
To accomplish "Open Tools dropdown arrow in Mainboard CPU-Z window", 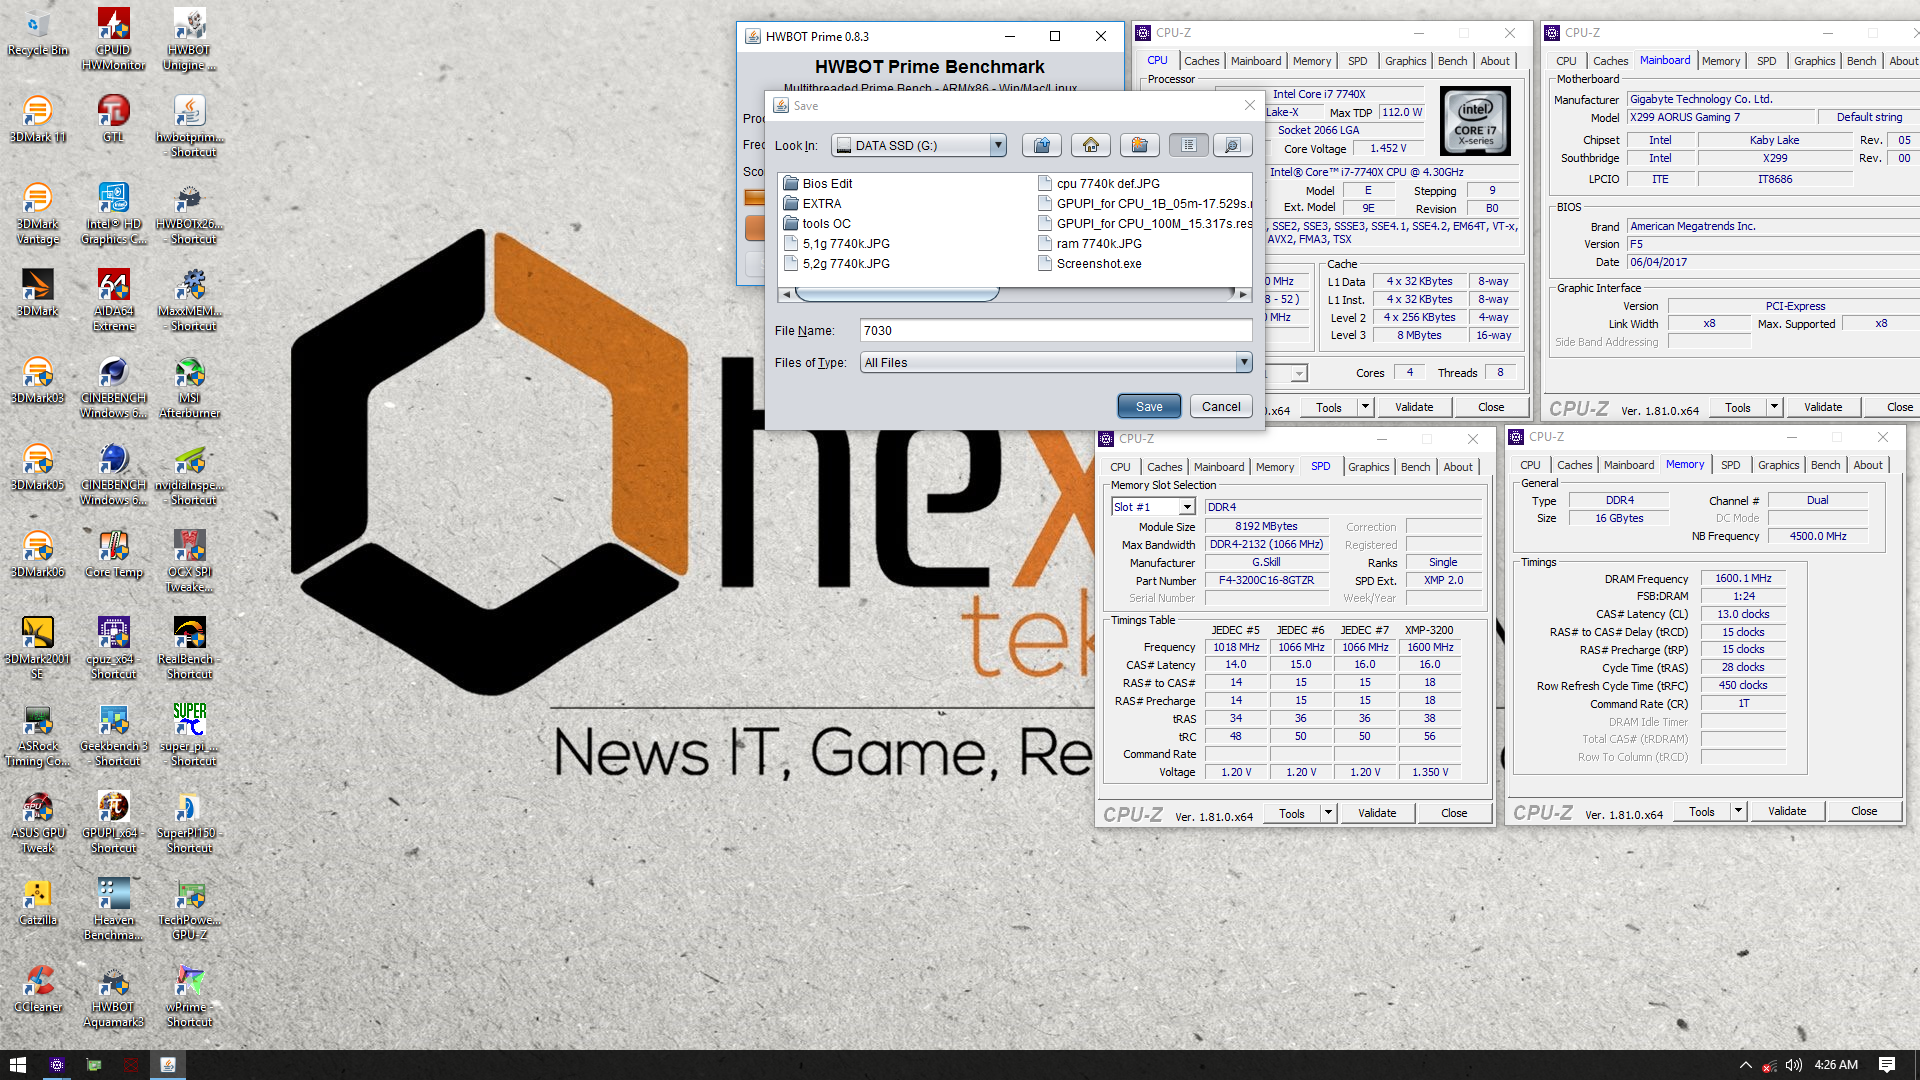I will 1774,407.
